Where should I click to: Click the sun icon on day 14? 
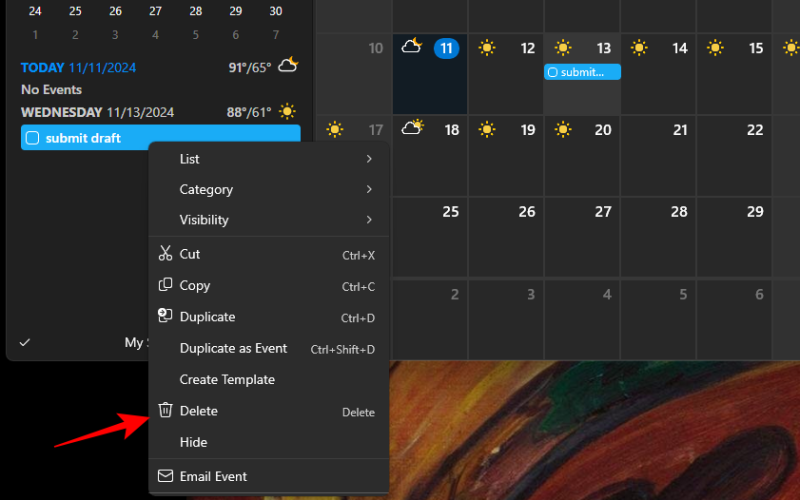pos(639,48)
